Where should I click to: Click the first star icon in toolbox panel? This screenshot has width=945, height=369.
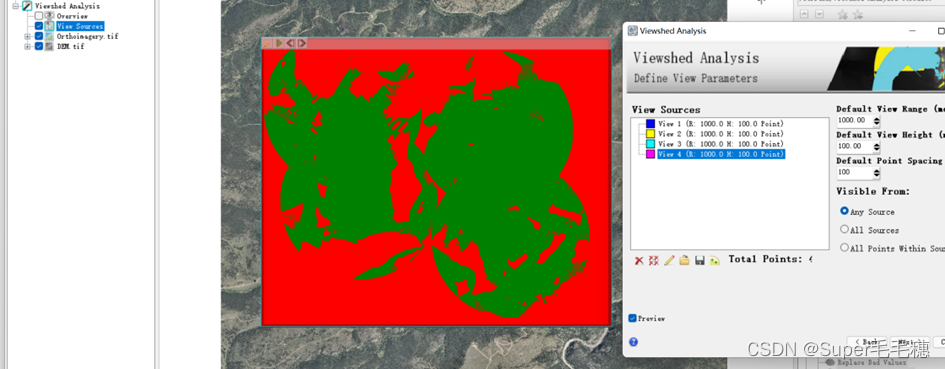pos(843,15)
